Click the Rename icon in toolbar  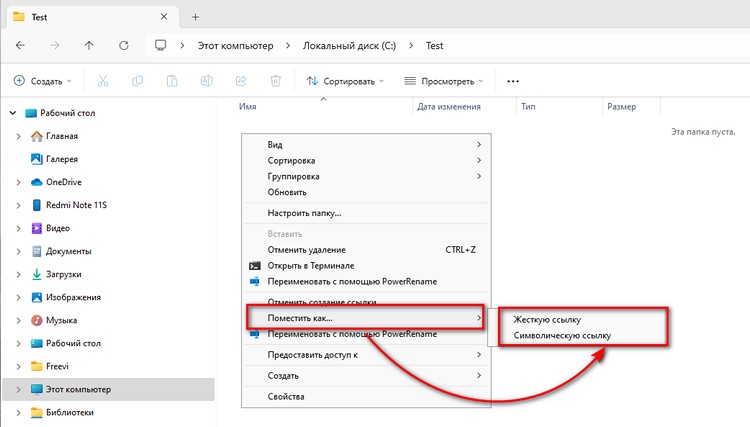click(206, 81)
